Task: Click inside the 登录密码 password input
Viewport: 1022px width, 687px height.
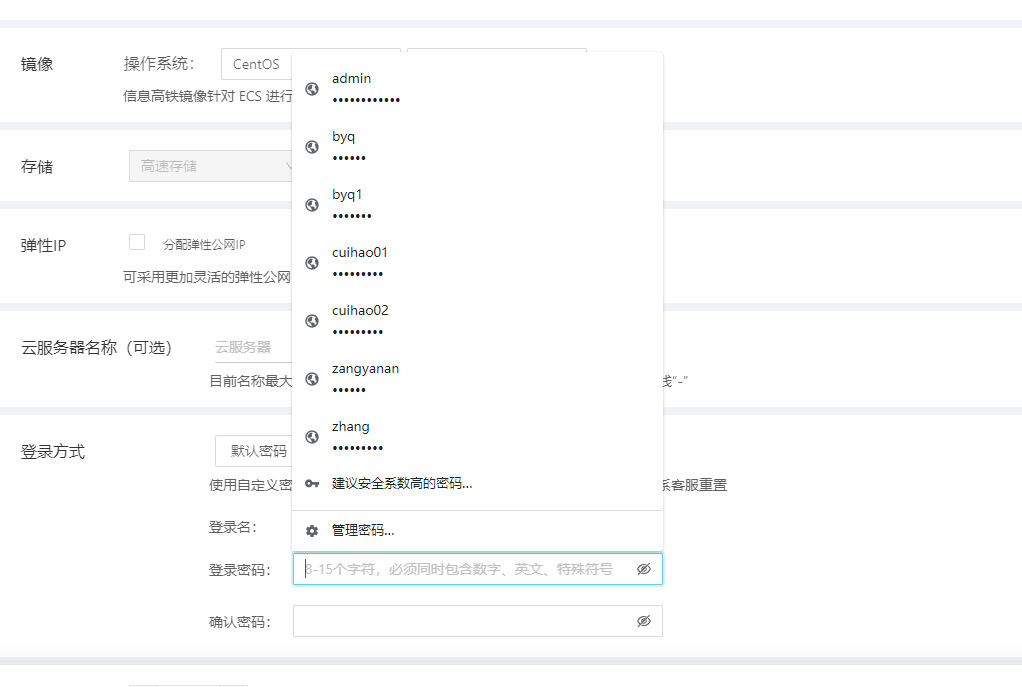Action: pos(450,568)
